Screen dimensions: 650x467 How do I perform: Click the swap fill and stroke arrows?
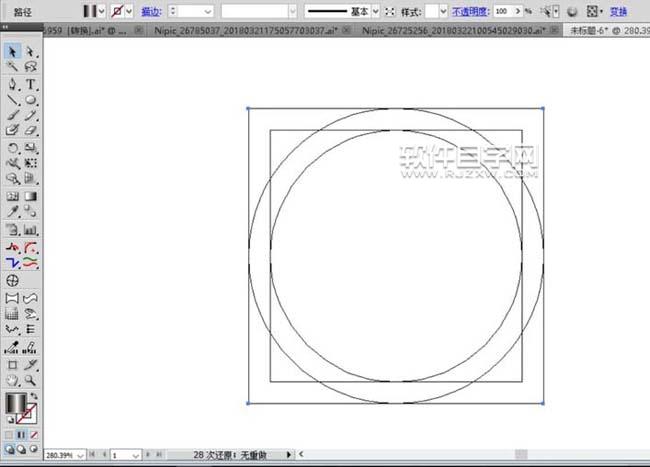[34, 396]
